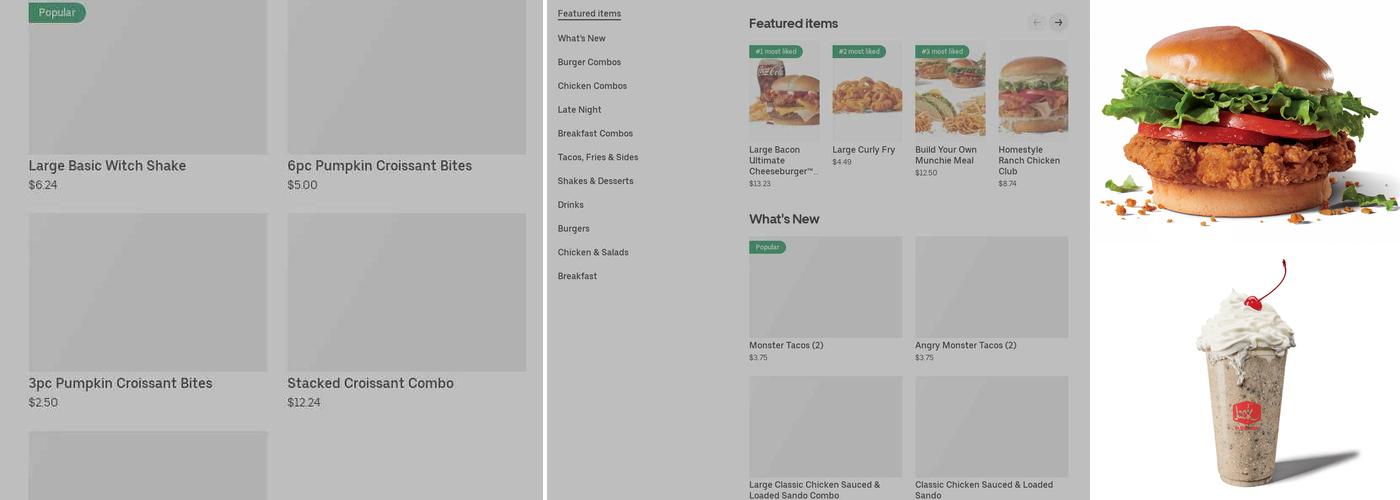Choose the Monster Tacos (2) item
This screenshot has width=1400, height=500.
click(x=825, y=288)
